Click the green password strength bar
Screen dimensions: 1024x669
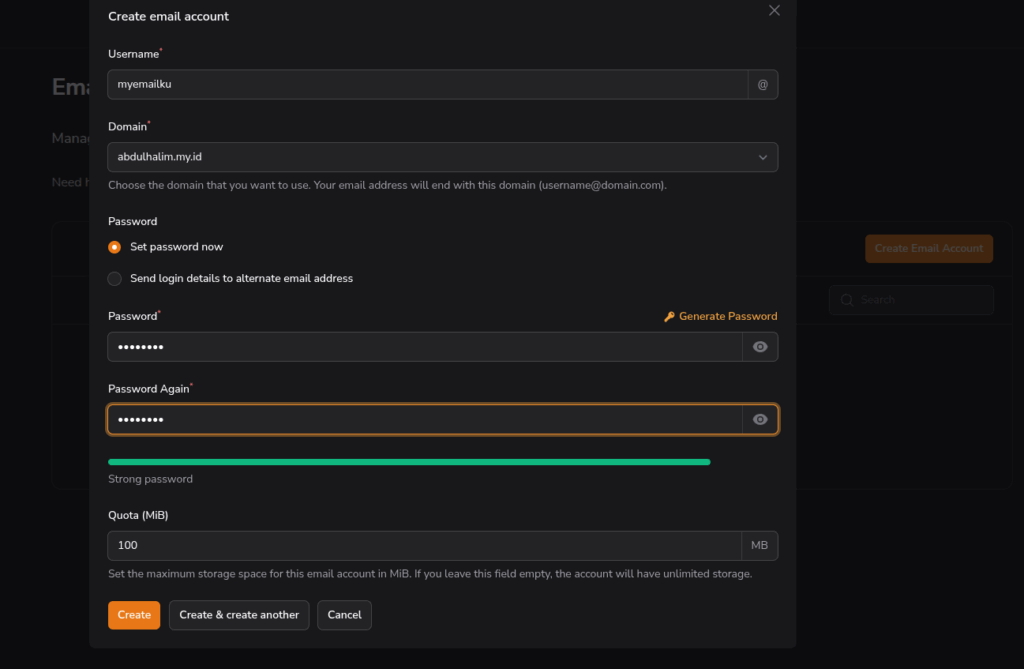(x=408, y=462)
